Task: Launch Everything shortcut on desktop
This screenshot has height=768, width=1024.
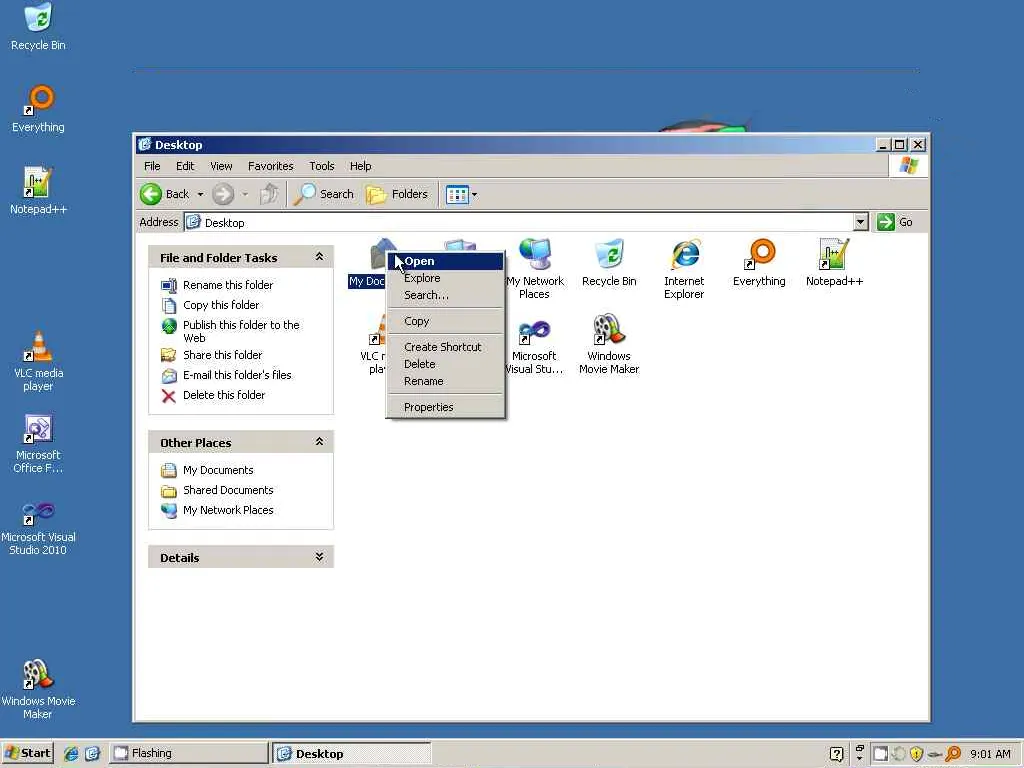Action: click(x=38, y=108)
